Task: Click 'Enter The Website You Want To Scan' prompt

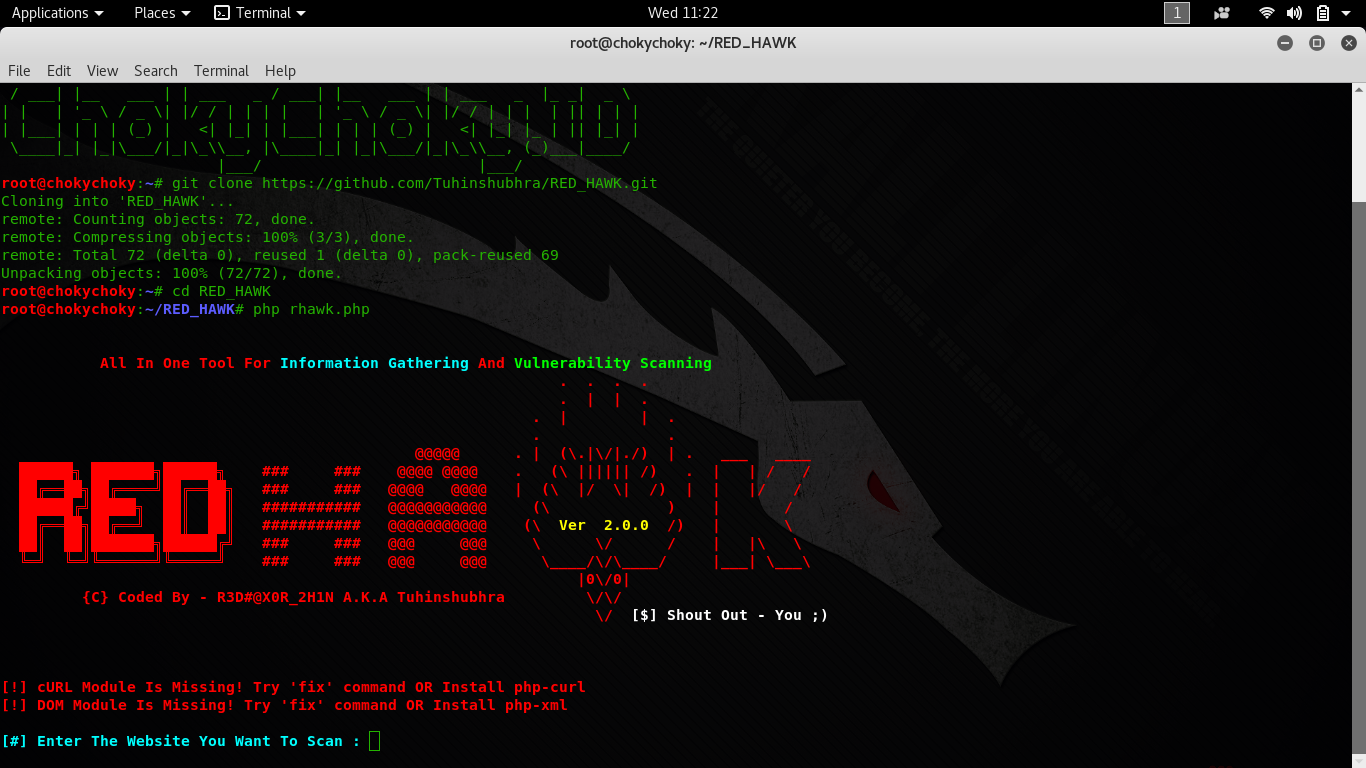Action: click(180, 742)
